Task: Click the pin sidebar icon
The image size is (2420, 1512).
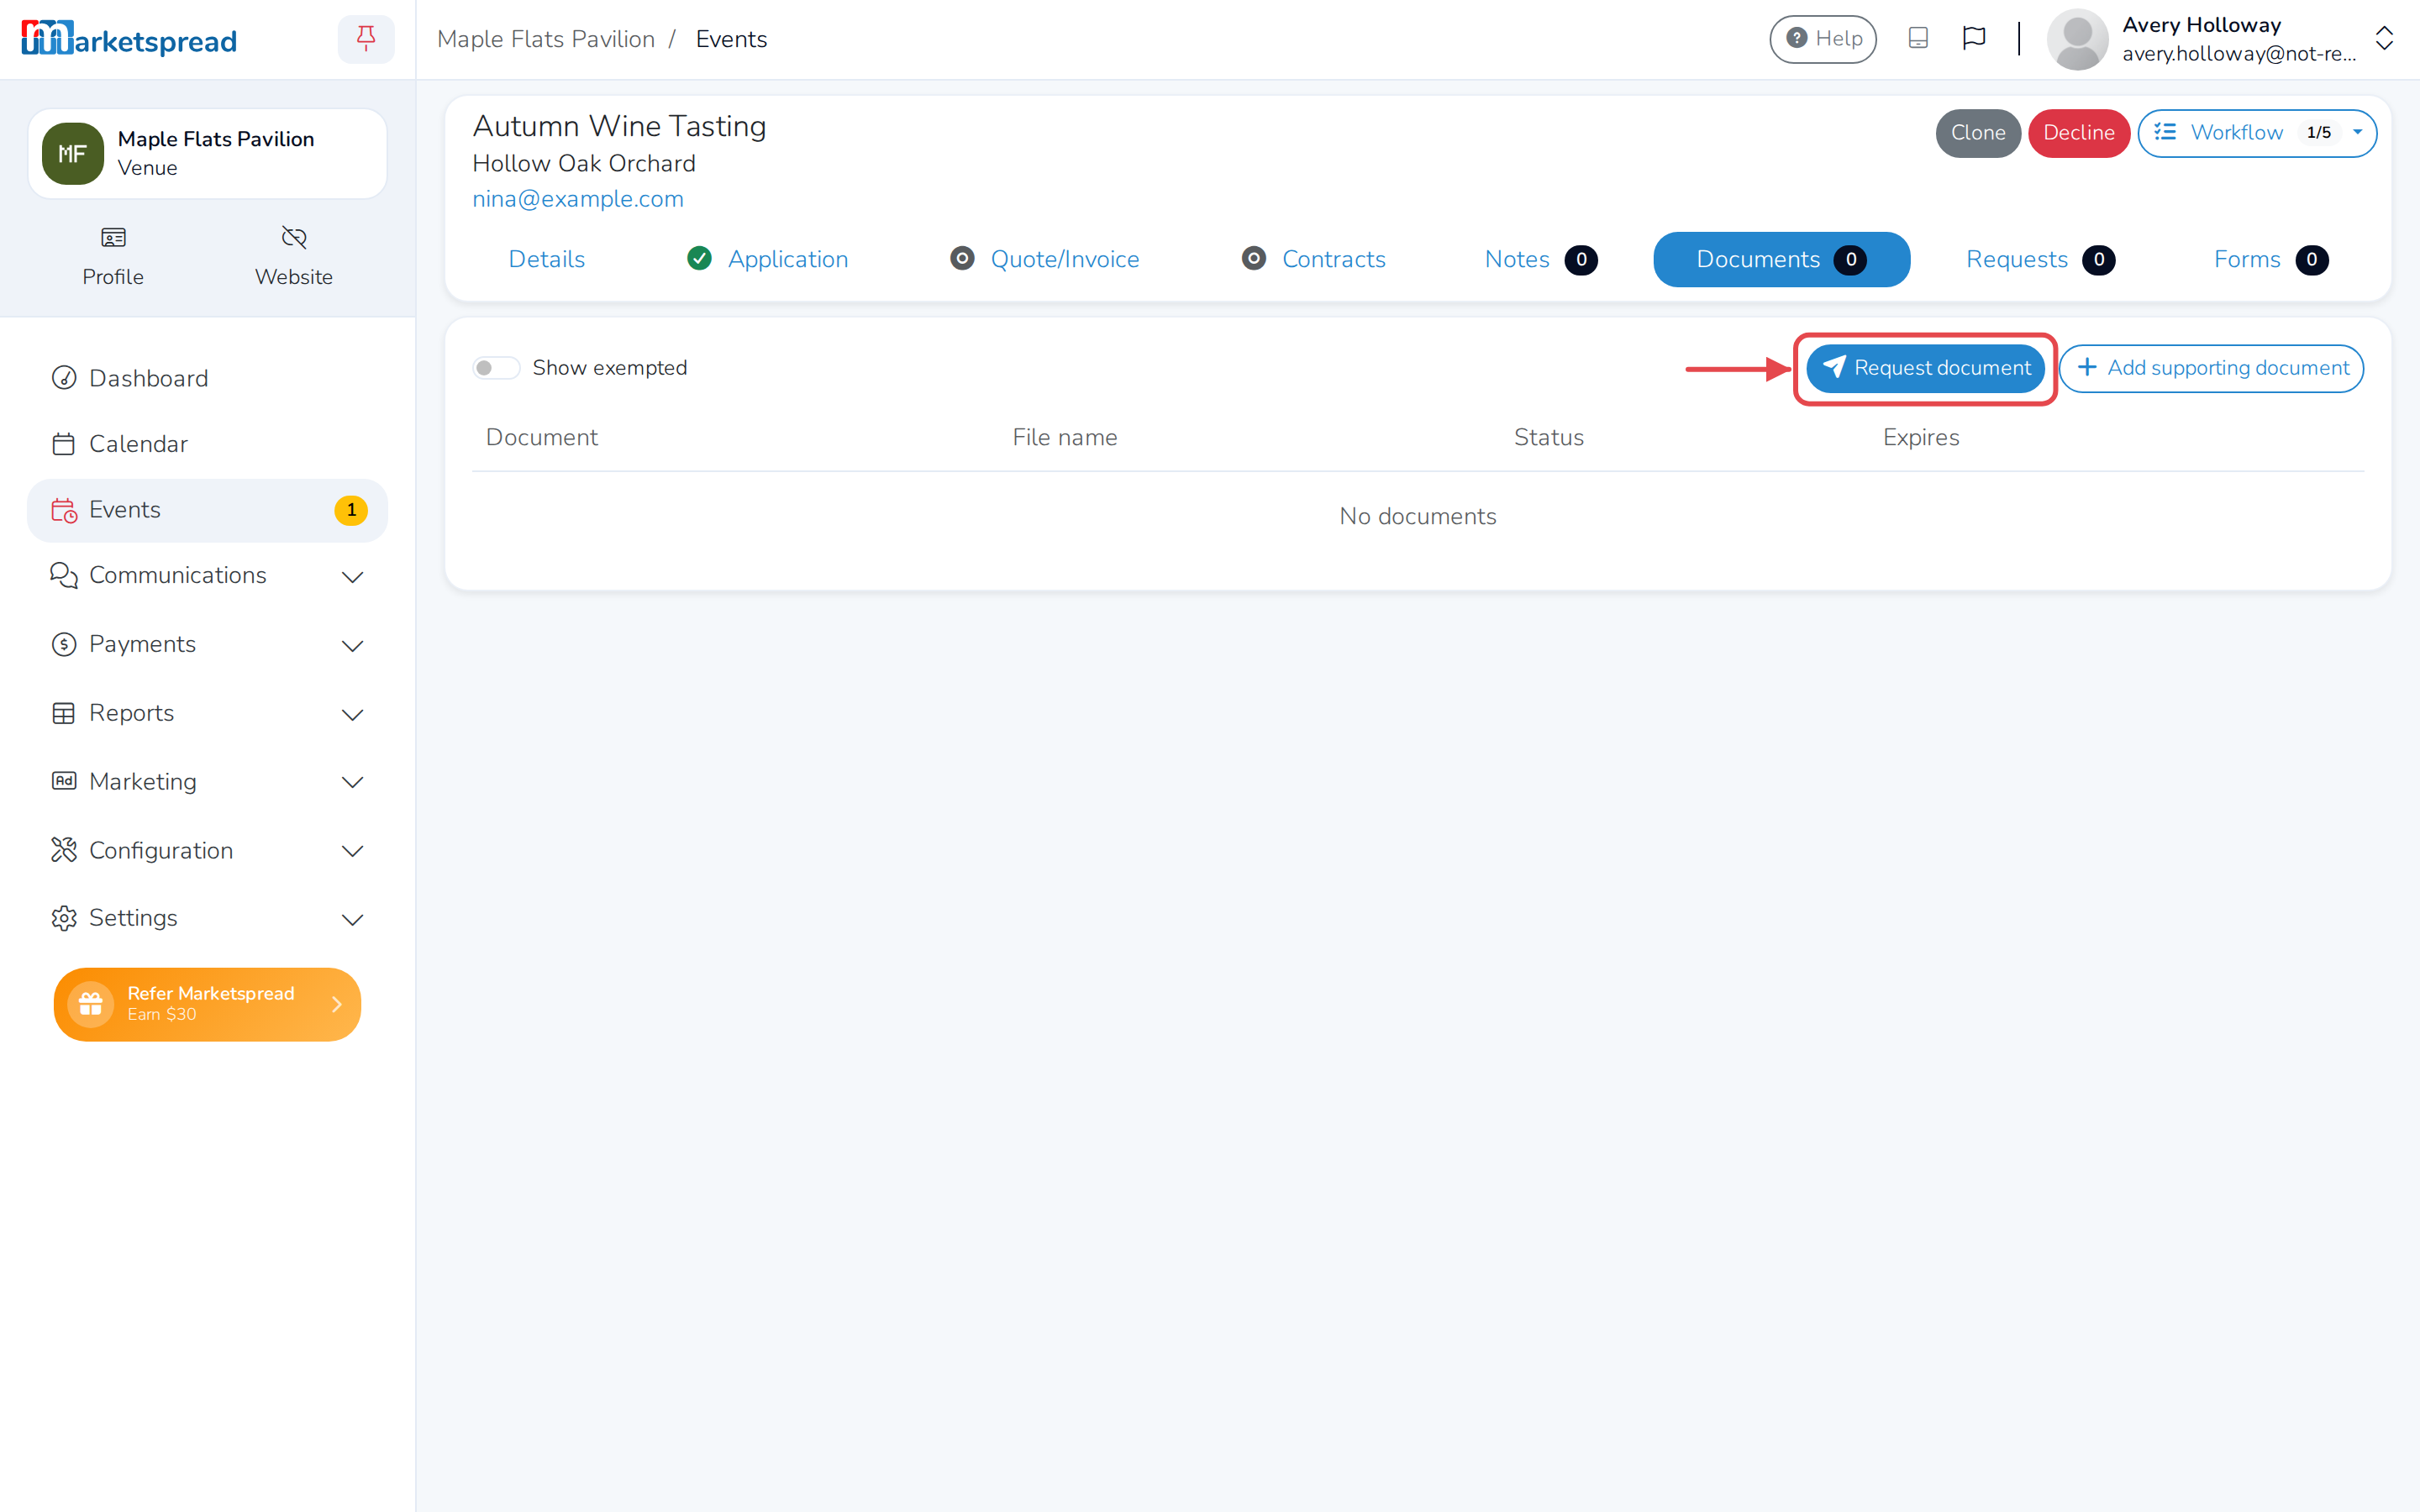Action: [x=366, y=39]
